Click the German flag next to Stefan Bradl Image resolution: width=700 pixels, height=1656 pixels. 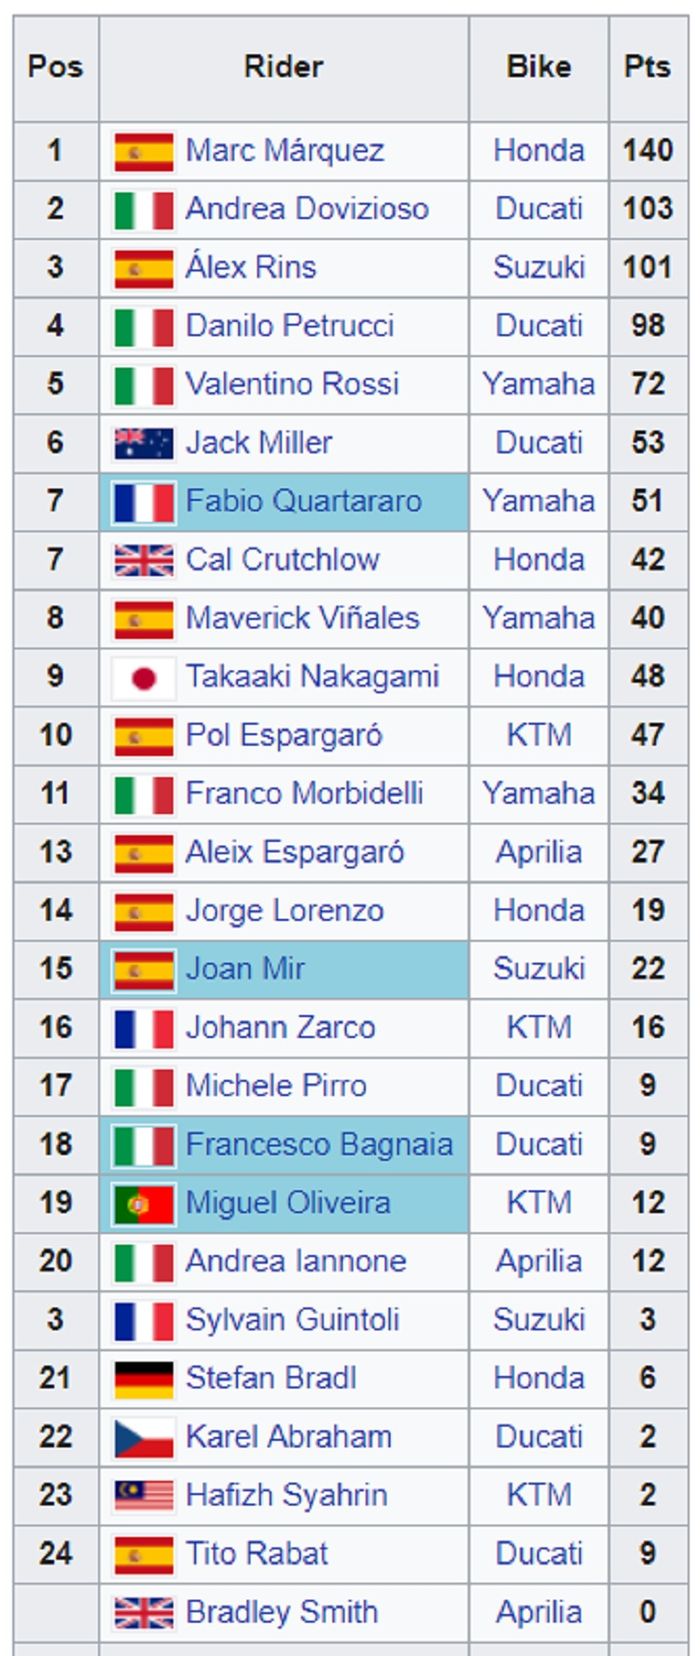click(x=144, y=1378)
